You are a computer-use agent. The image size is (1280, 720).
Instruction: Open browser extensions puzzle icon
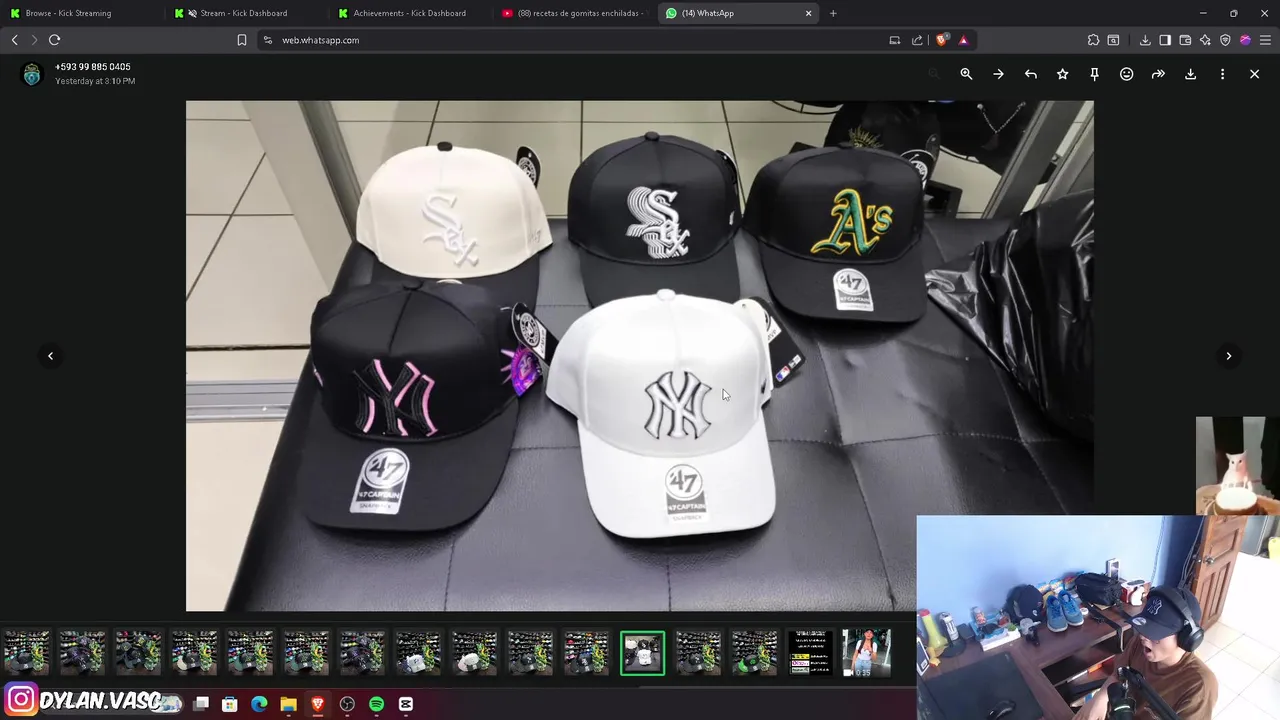(1093, 40)
